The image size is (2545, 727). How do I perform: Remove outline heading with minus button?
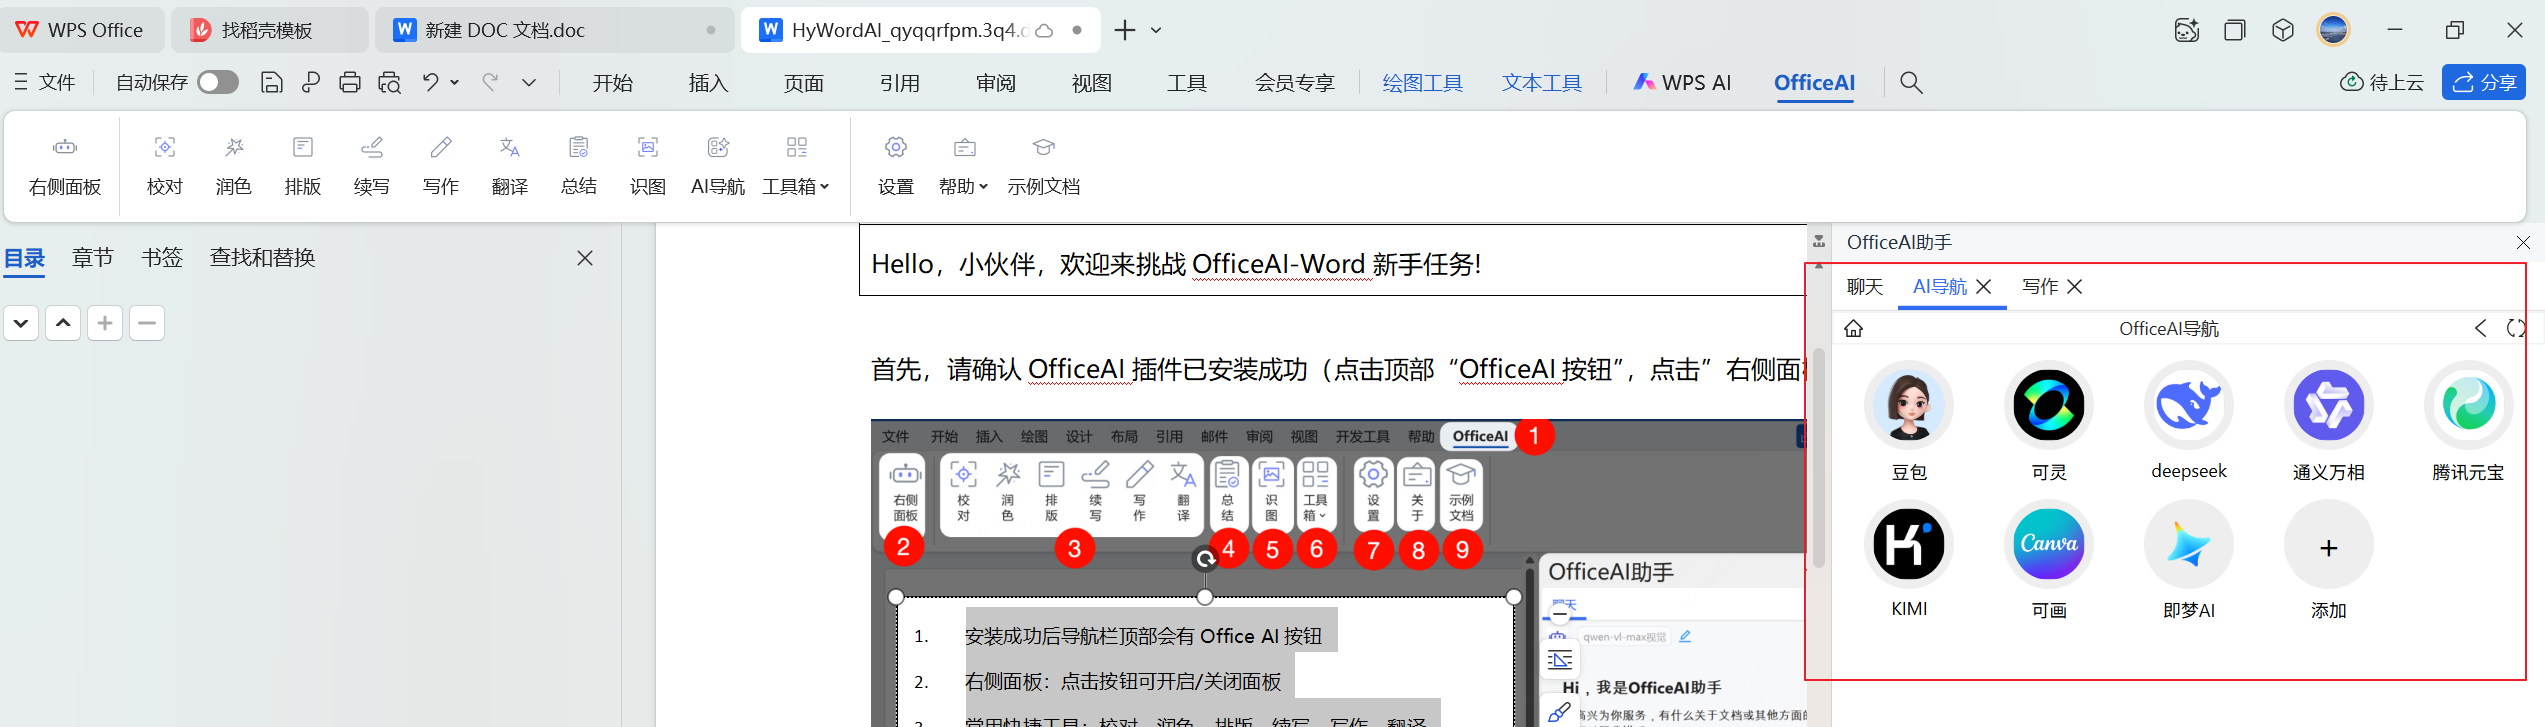pyautogui.click(x=147, y=323)
